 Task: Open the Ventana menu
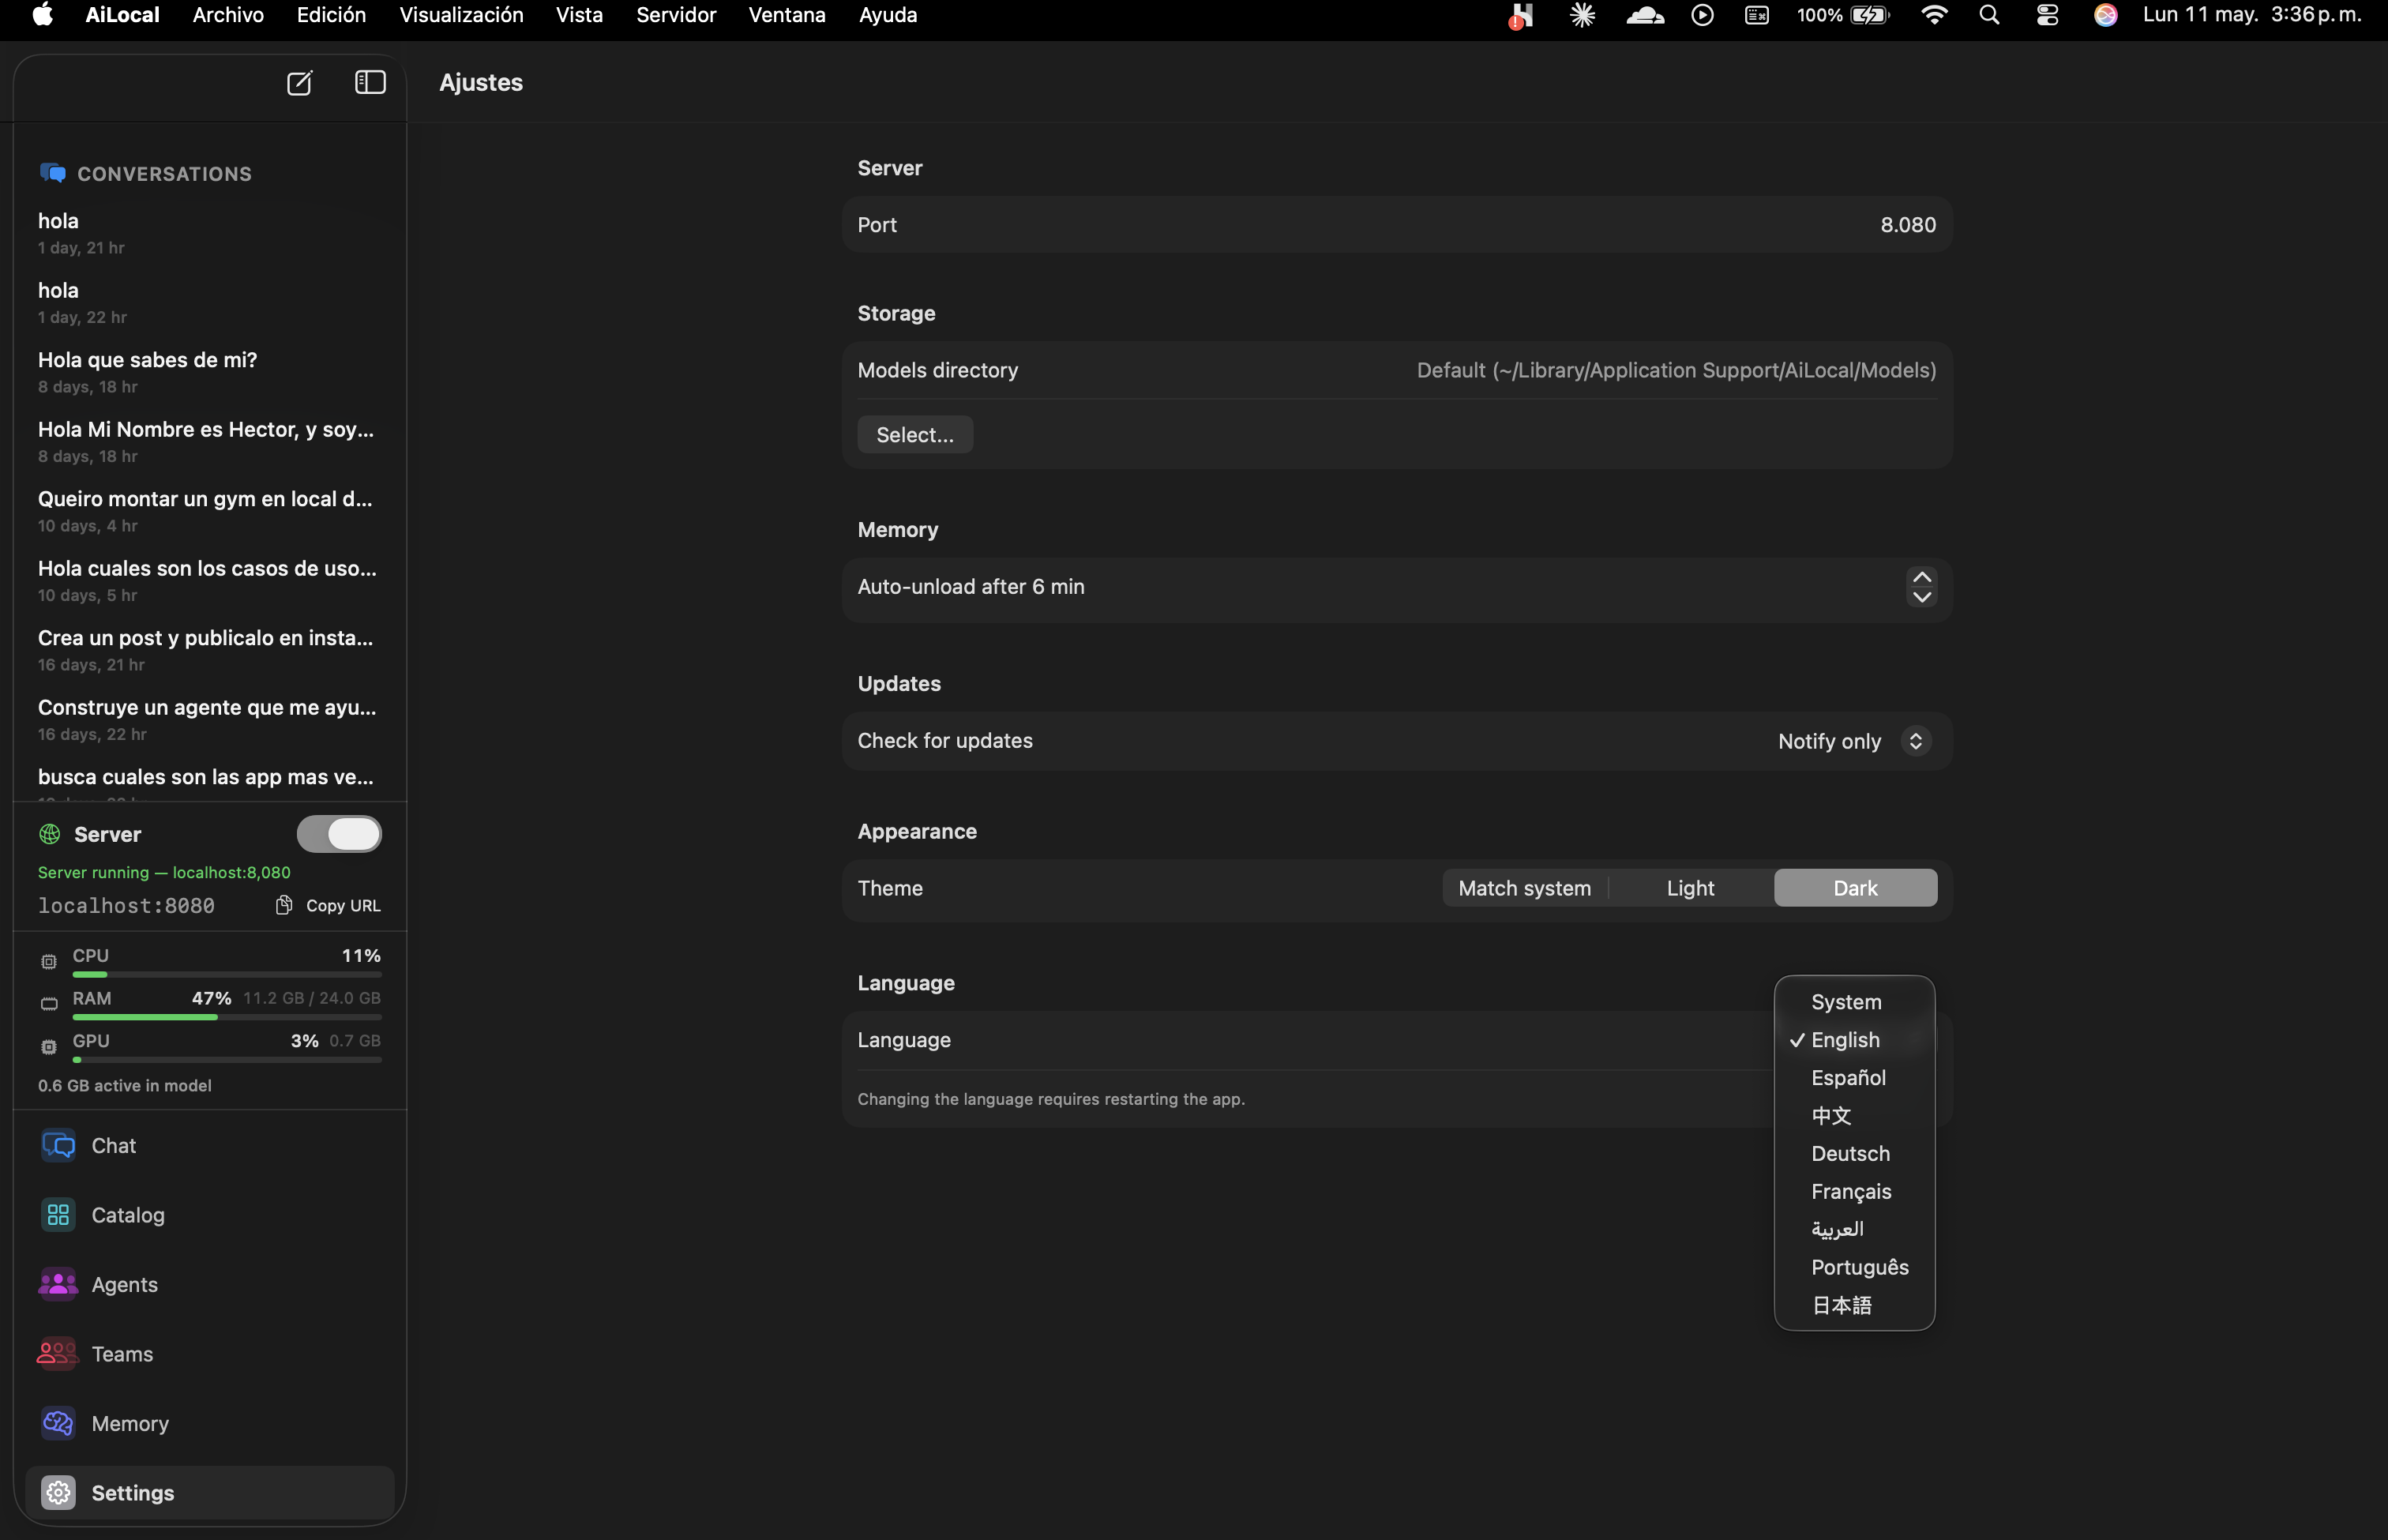(787, 15)
